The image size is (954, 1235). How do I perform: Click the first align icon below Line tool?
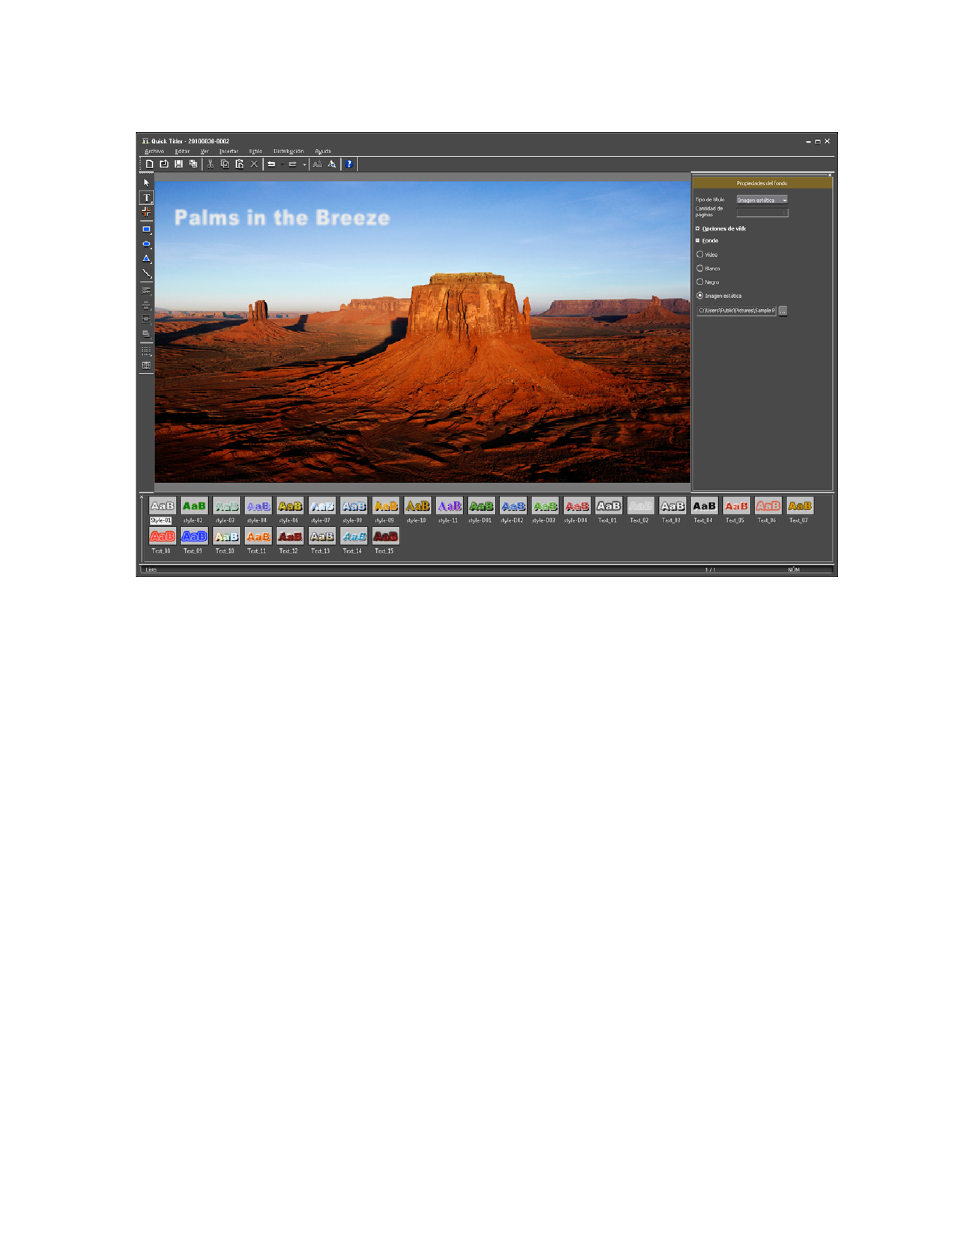(146, 291)
